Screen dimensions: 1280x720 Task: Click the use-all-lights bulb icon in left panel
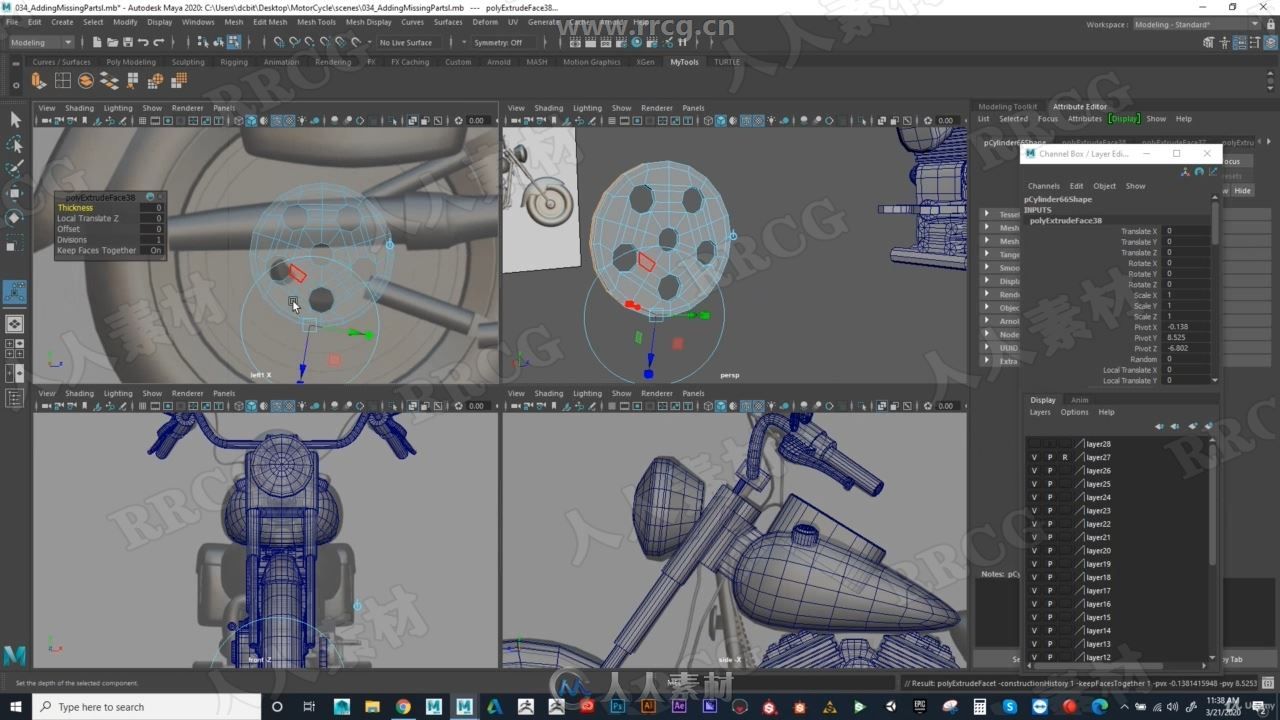(302, 121)
